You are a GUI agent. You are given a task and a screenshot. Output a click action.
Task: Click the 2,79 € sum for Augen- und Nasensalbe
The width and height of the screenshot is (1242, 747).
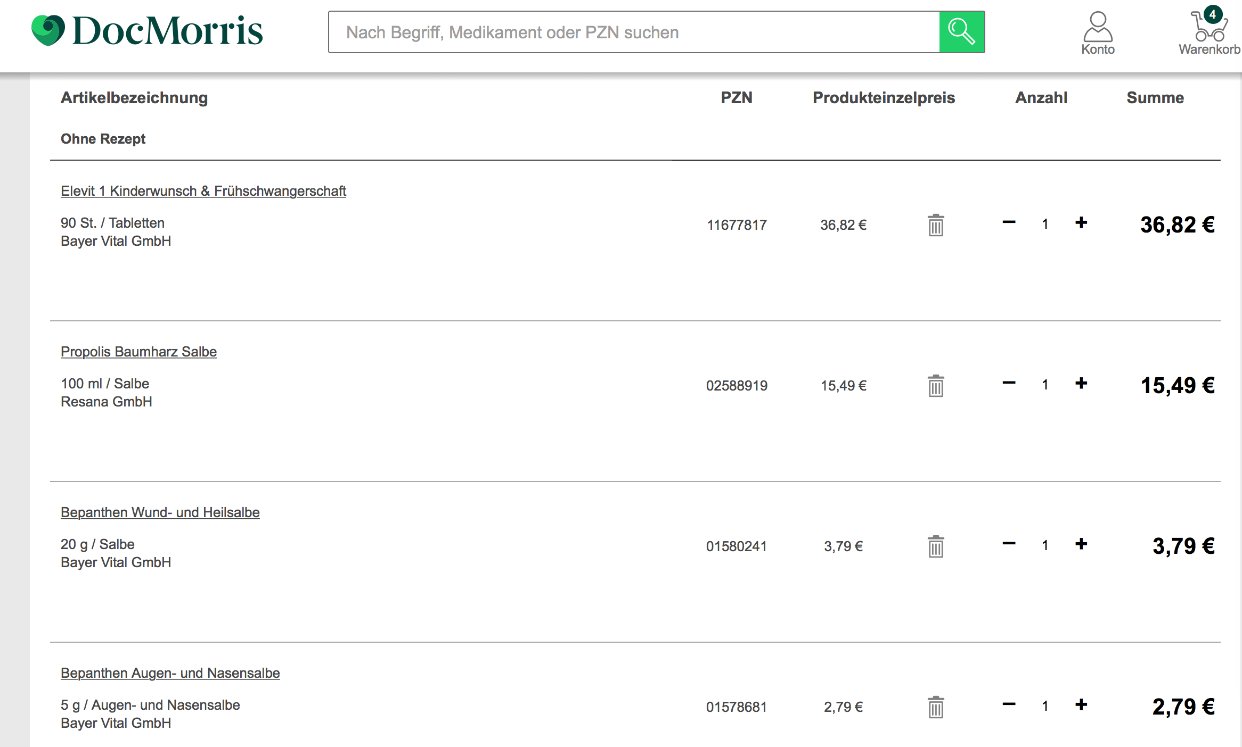[1184, 707]
